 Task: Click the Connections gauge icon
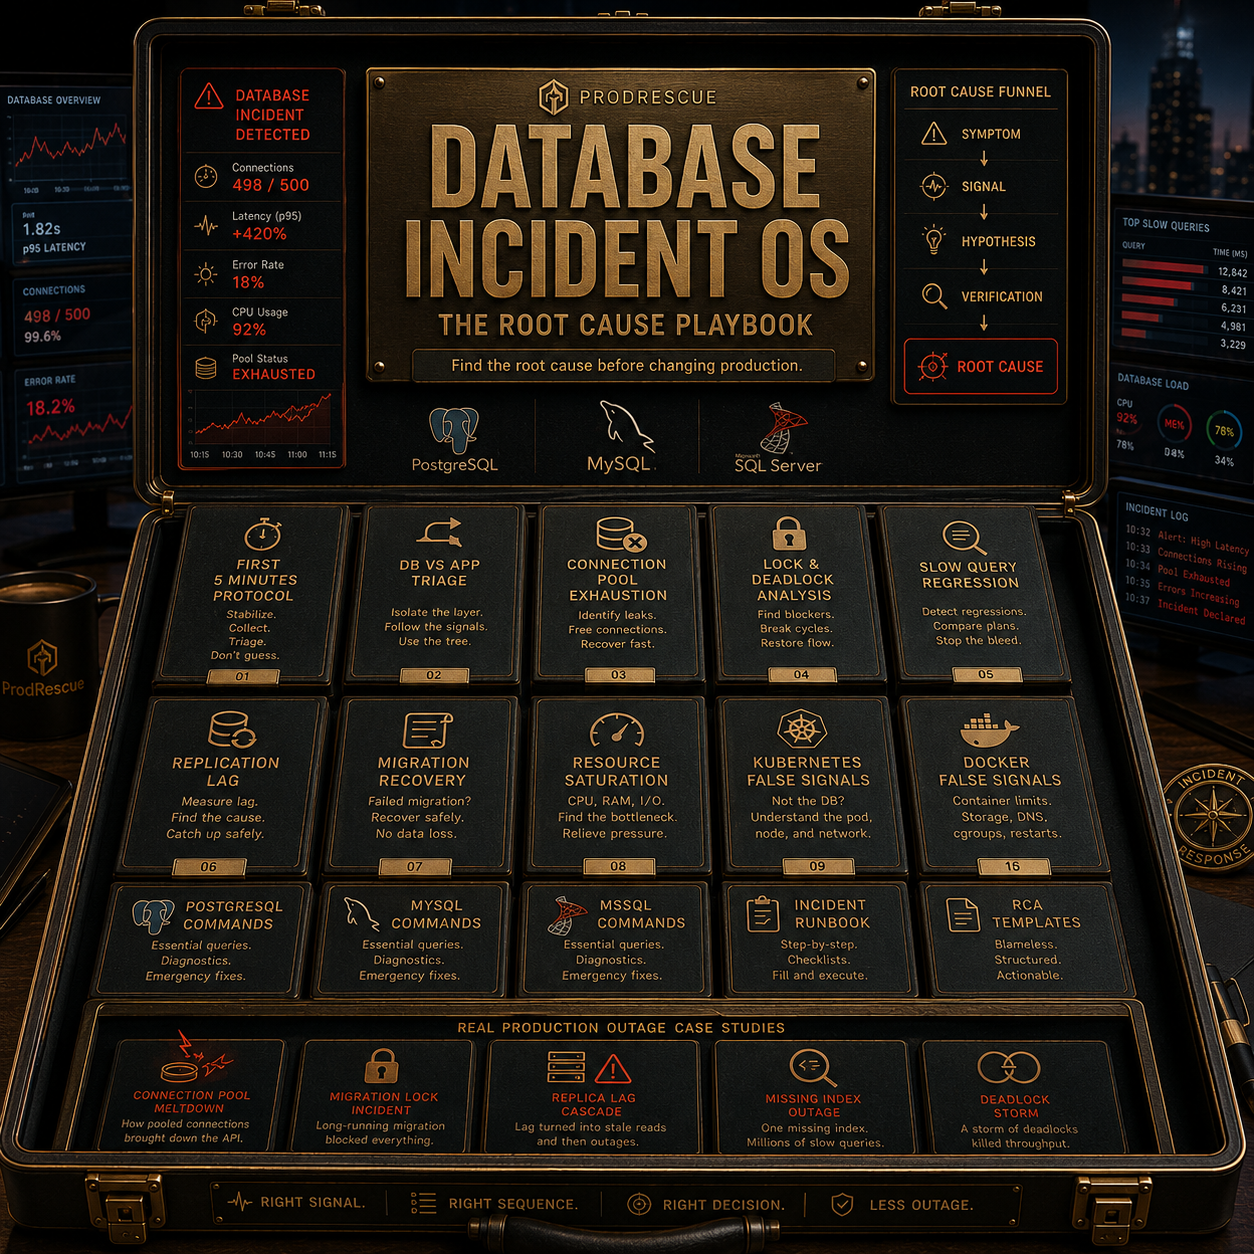pos(206,177)
